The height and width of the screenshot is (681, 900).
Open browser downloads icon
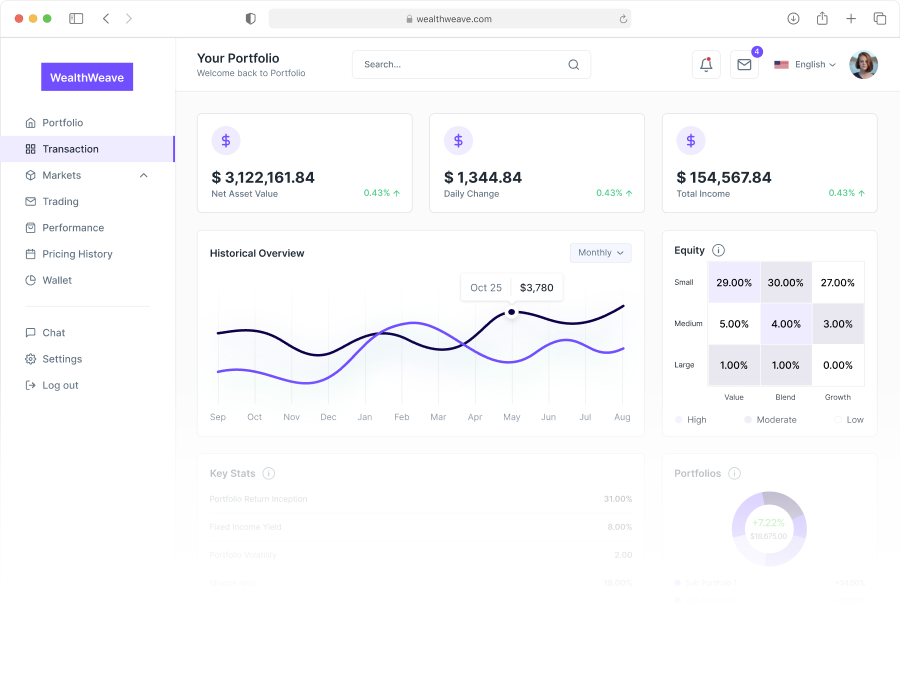[793, 19]
